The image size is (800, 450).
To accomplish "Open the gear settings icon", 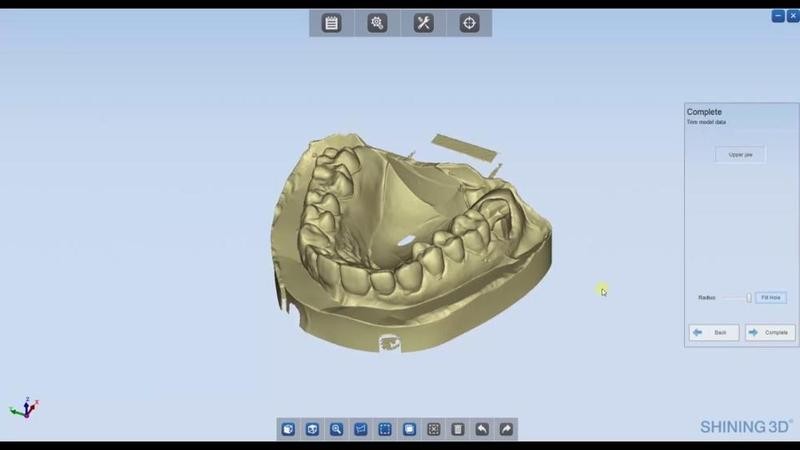I will pyautogui.click(x=377, y=23).
